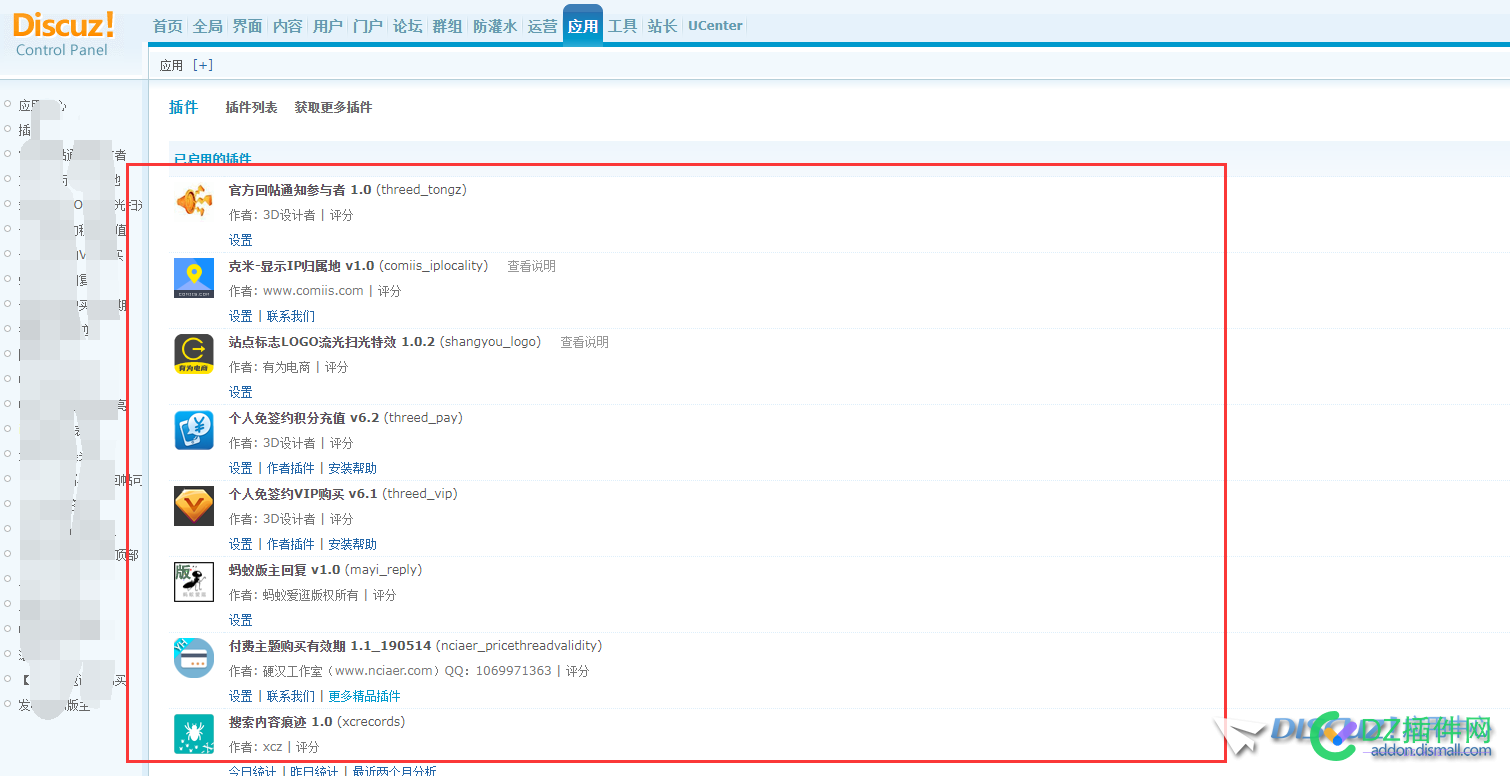Click 联系我们 for 付费主题购买有效期
1510x776 pixels.
290,696
